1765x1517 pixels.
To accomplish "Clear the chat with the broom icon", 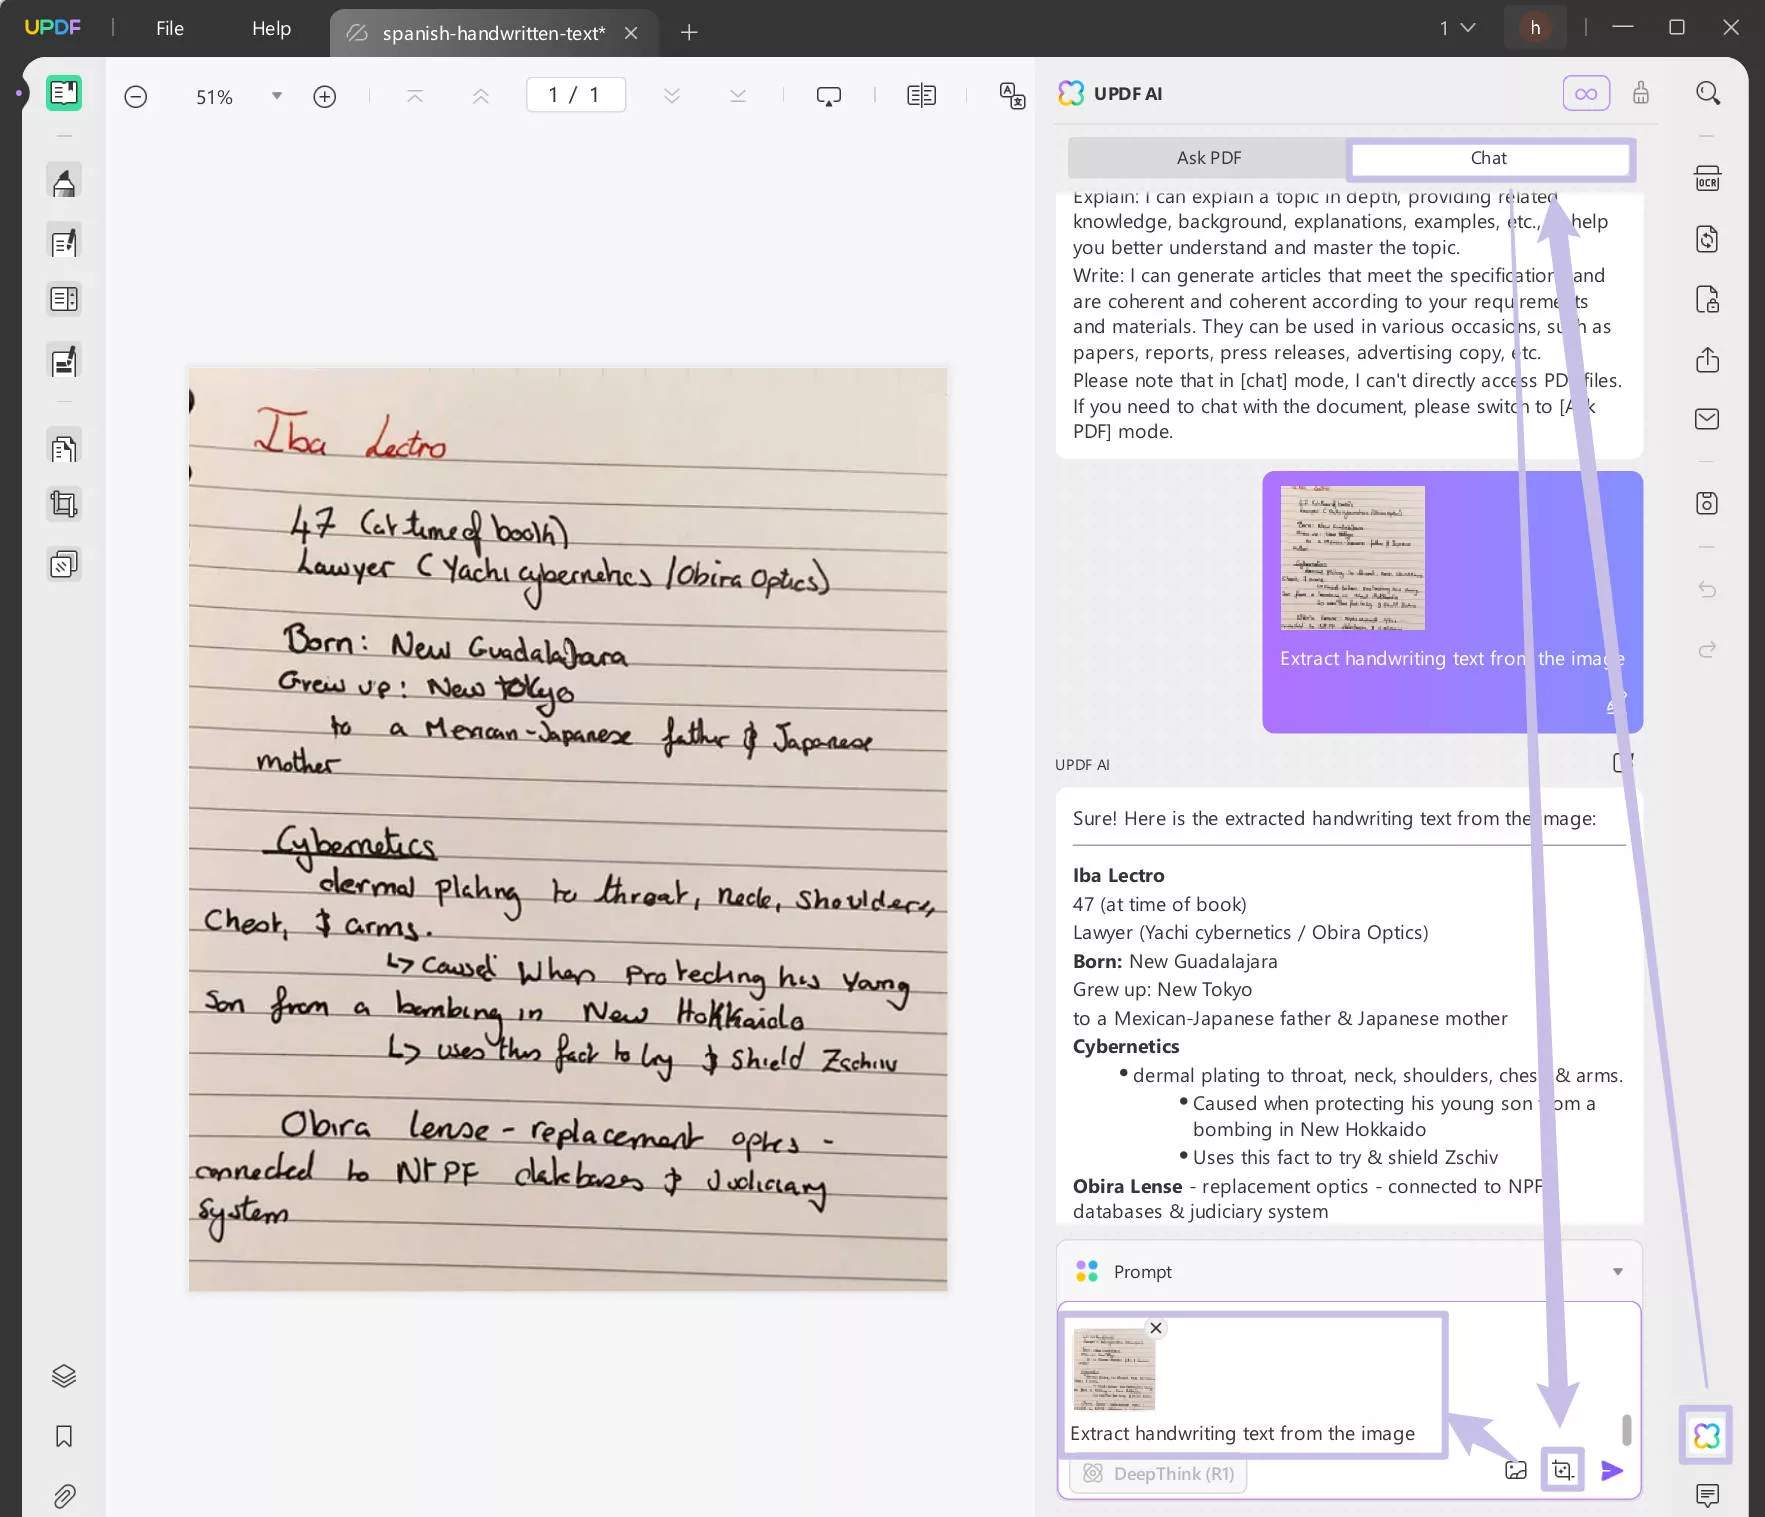I will pyautogui.click(x=1641, y=93).
